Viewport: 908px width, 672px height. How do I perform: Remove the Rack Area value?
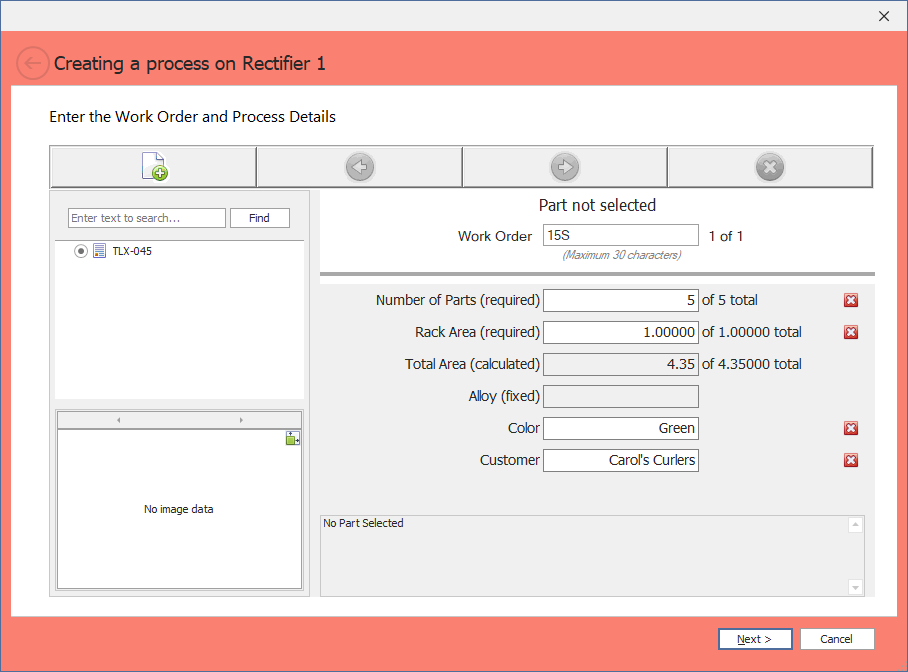pyautogui.click(x=851, y=332)
